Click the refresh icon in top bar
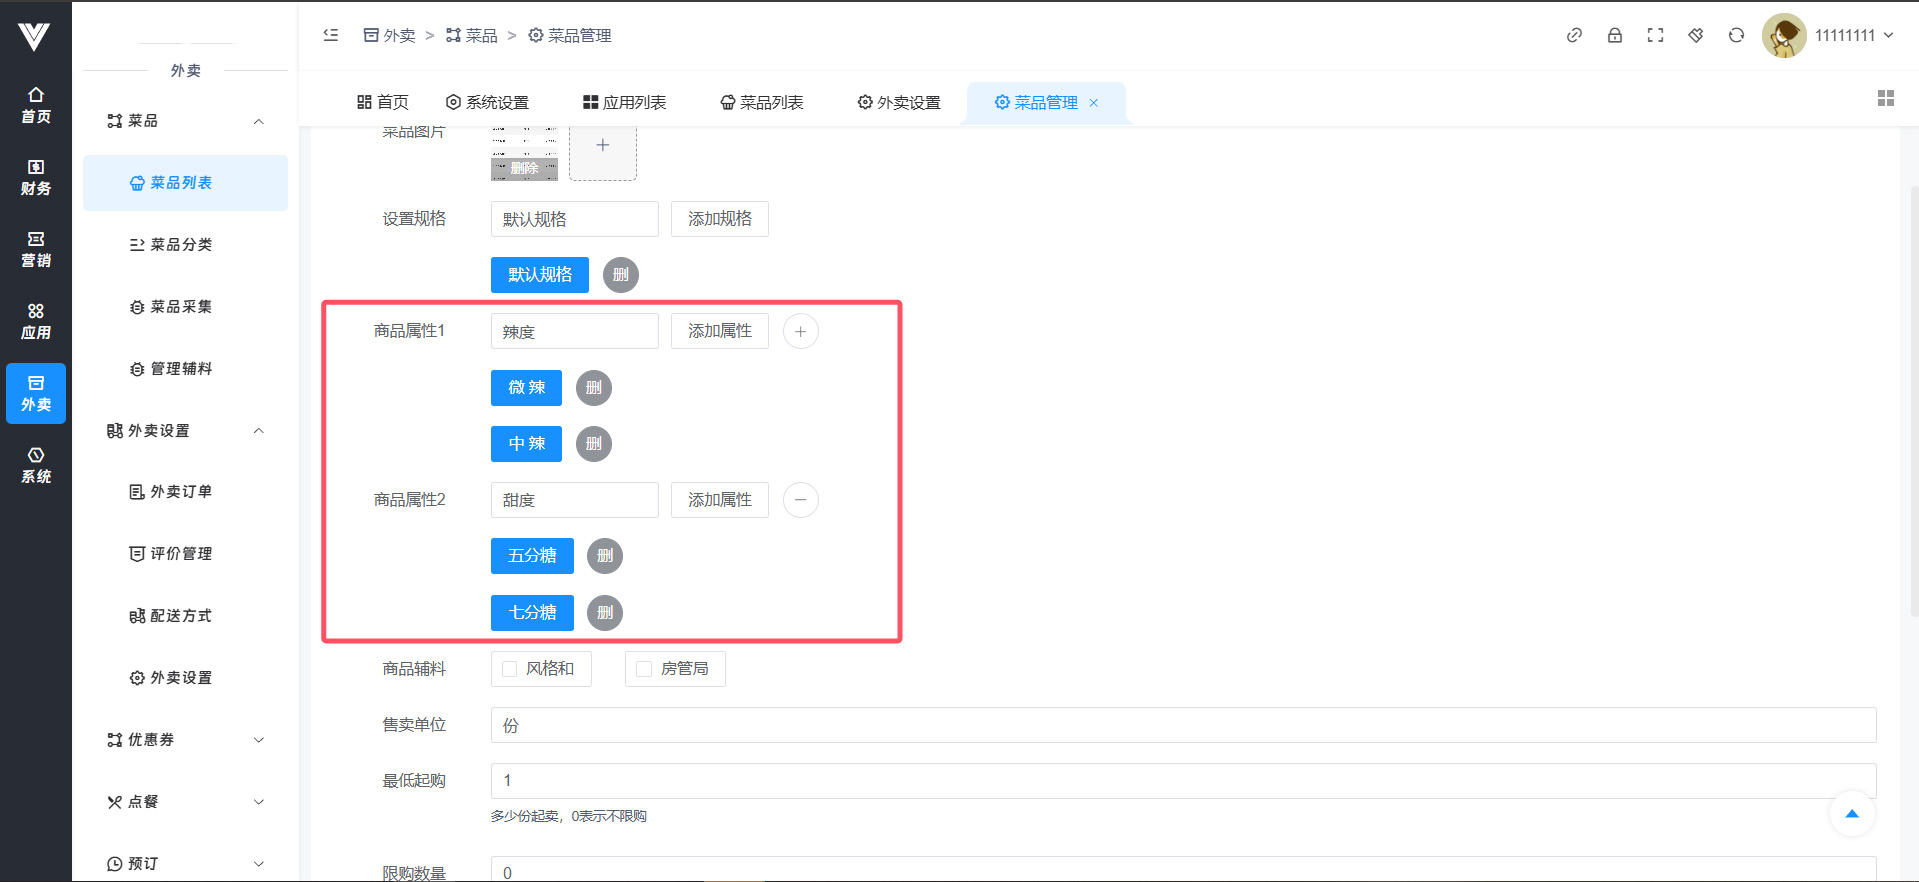Screen dimensions: 1919x882 point(1736,35)
